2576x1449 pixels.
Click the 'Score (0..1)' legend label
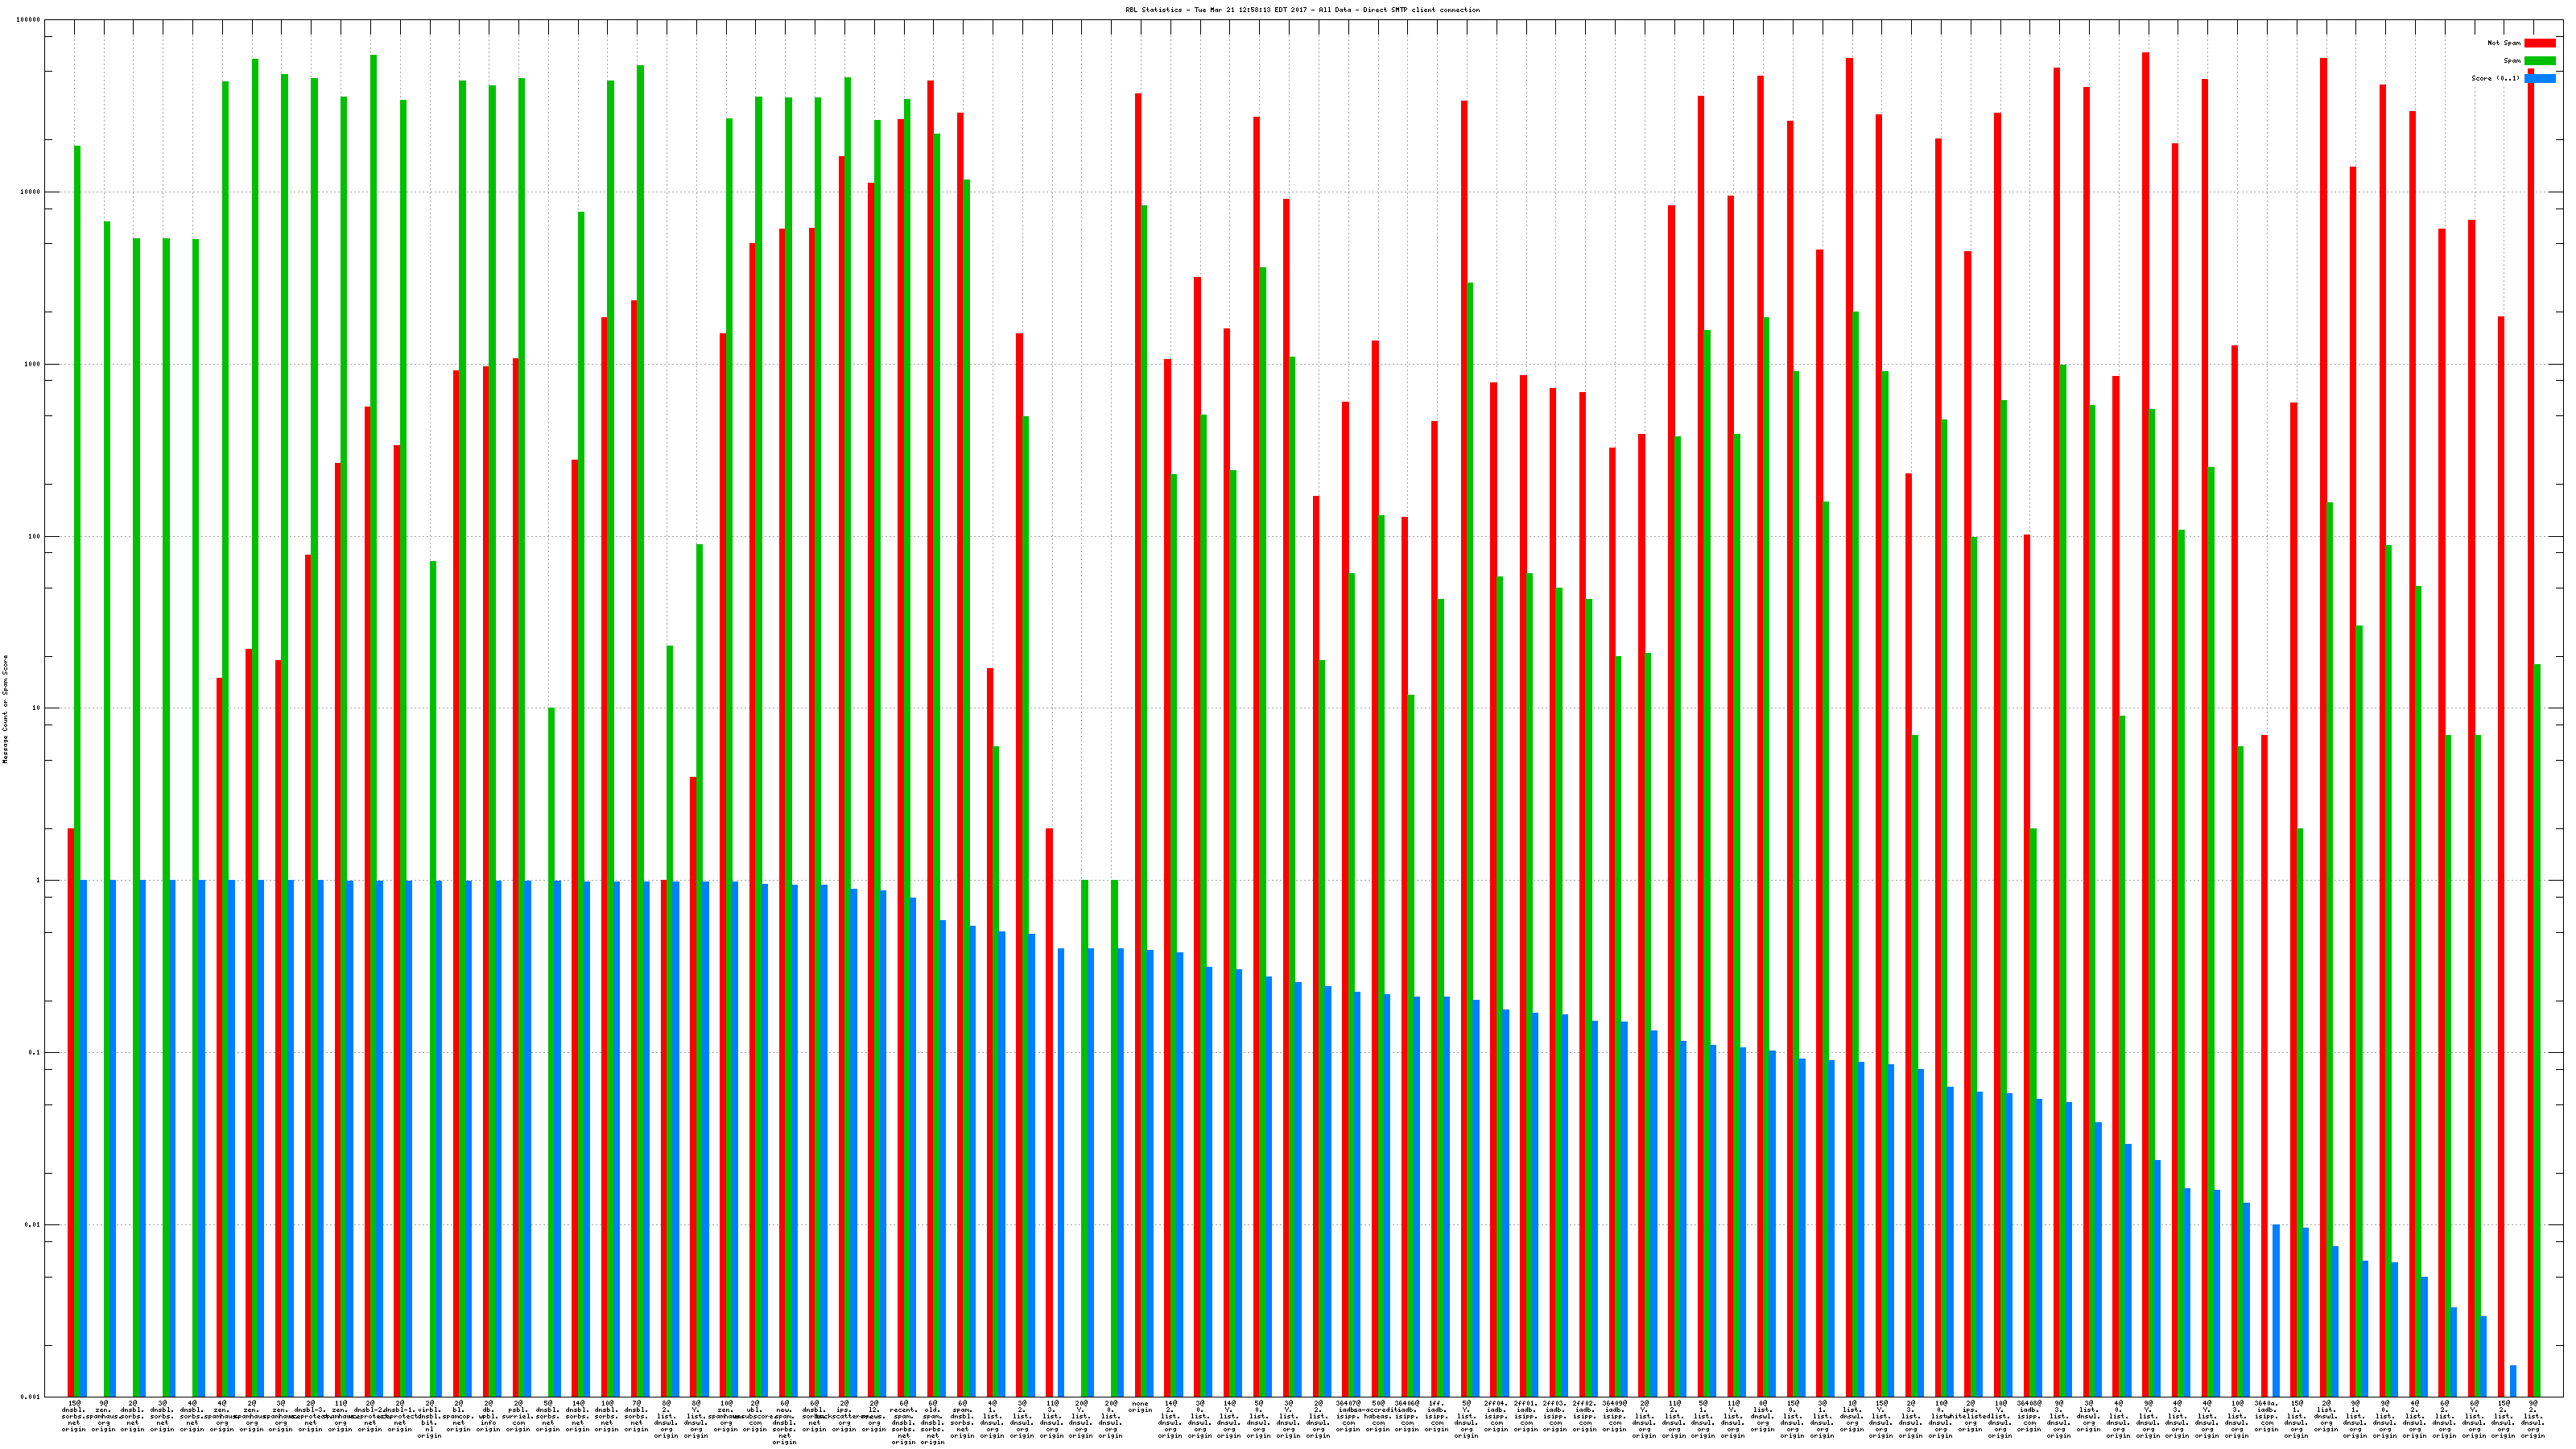[2495, 78]
